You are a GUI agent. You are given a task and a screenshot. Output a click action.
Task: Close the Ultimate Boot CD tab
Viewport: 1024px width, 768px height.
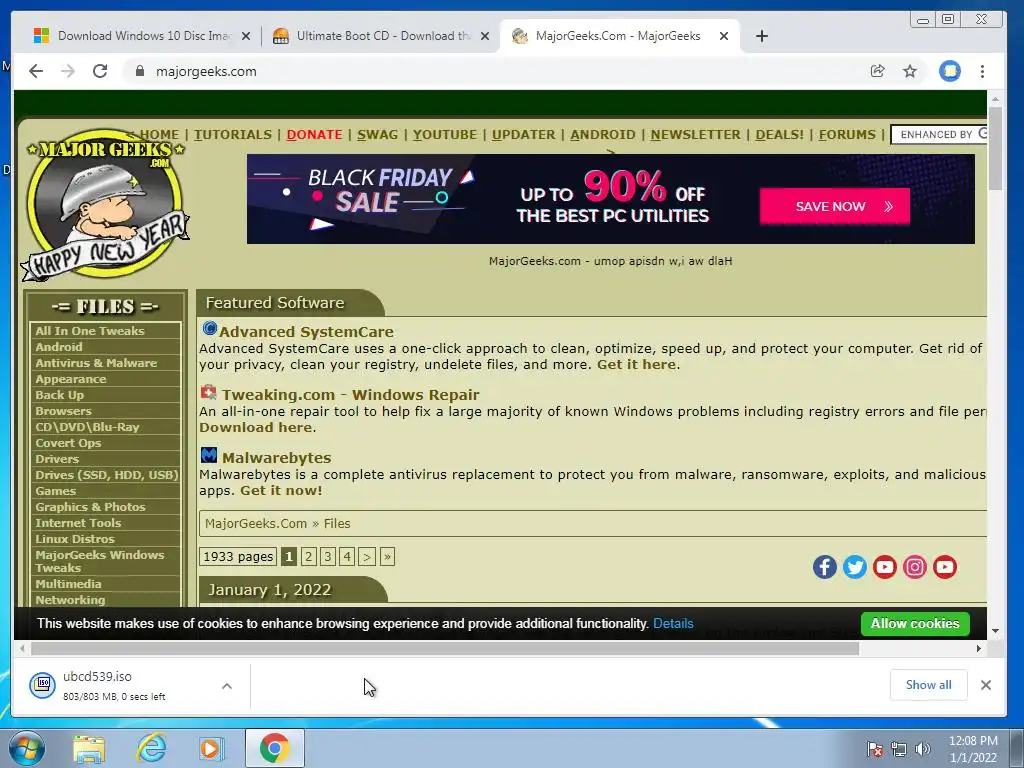(485, 37)
